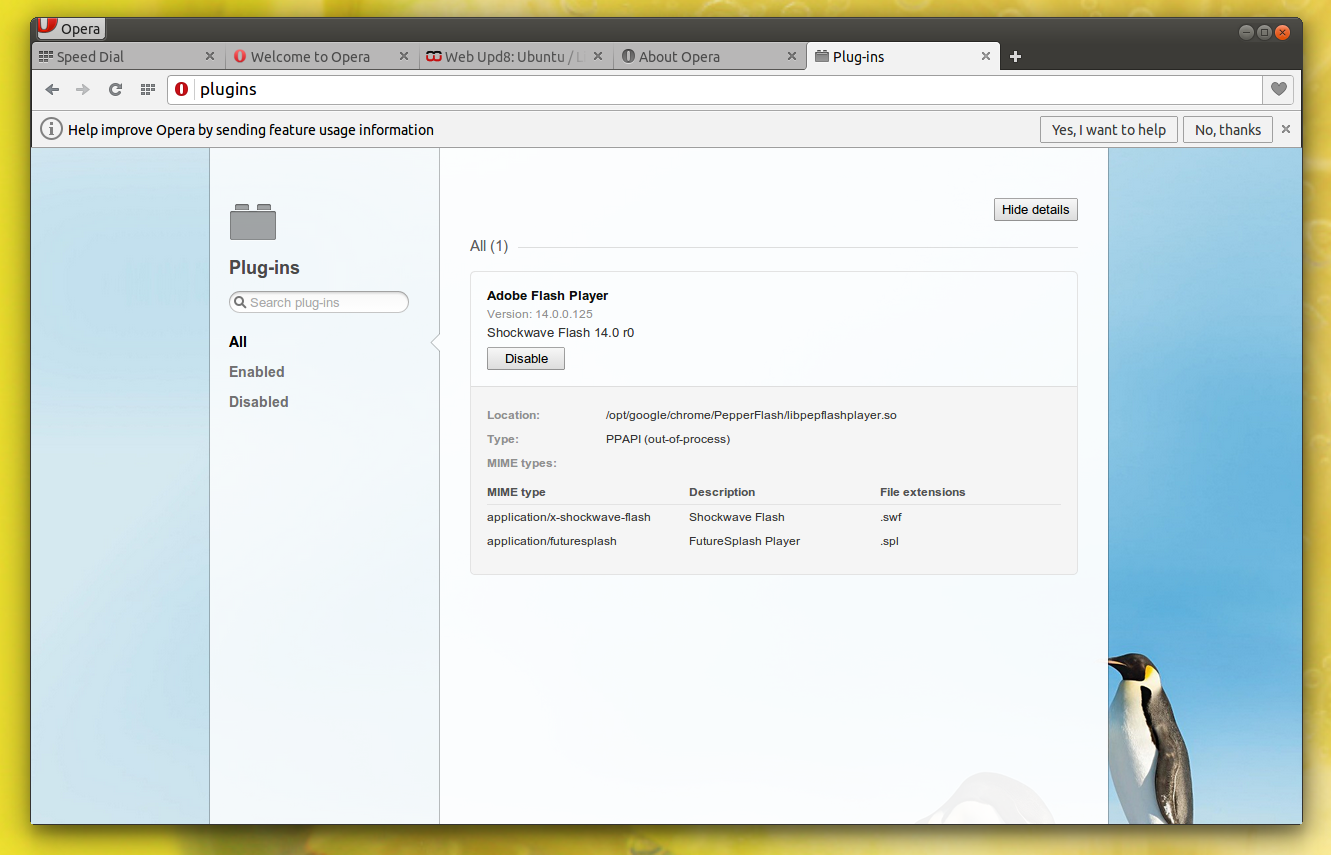The width and height of the screenshot is (1331, 855).
Task: Click application/futuresplash MIME type
Action: click(x=552, y=541)
